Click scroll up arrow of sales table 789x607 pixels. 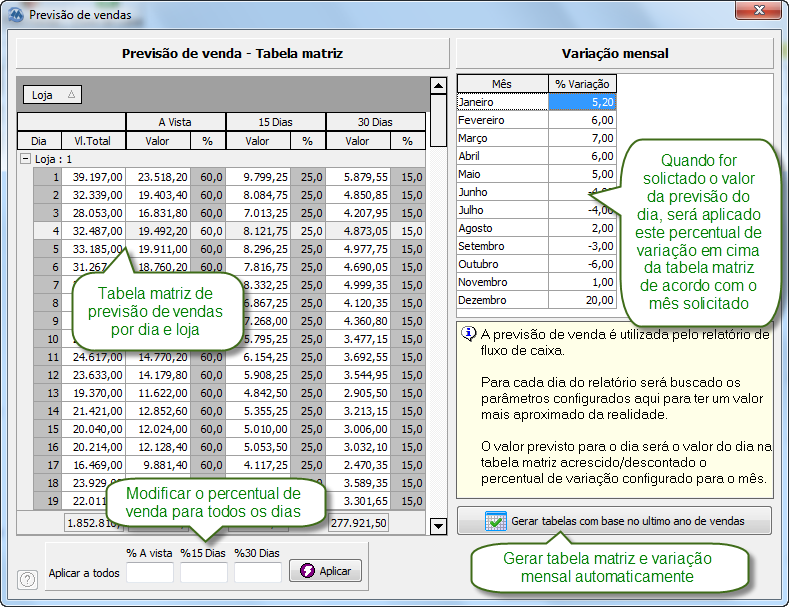[439, 86]
